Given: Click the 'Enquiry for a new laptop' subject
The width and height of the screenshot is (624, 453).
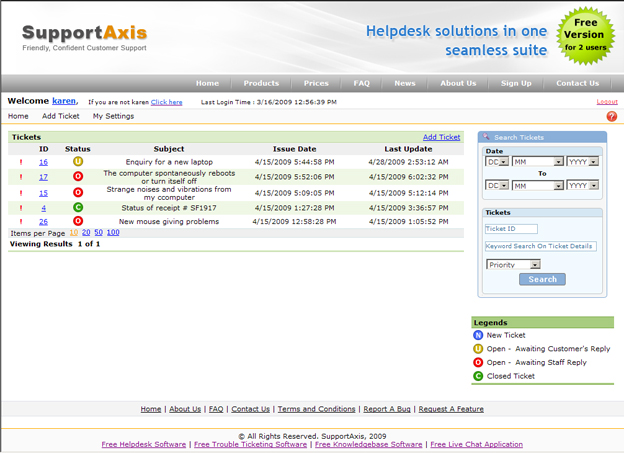Looking at the screenshot, I should pos(169,162).
